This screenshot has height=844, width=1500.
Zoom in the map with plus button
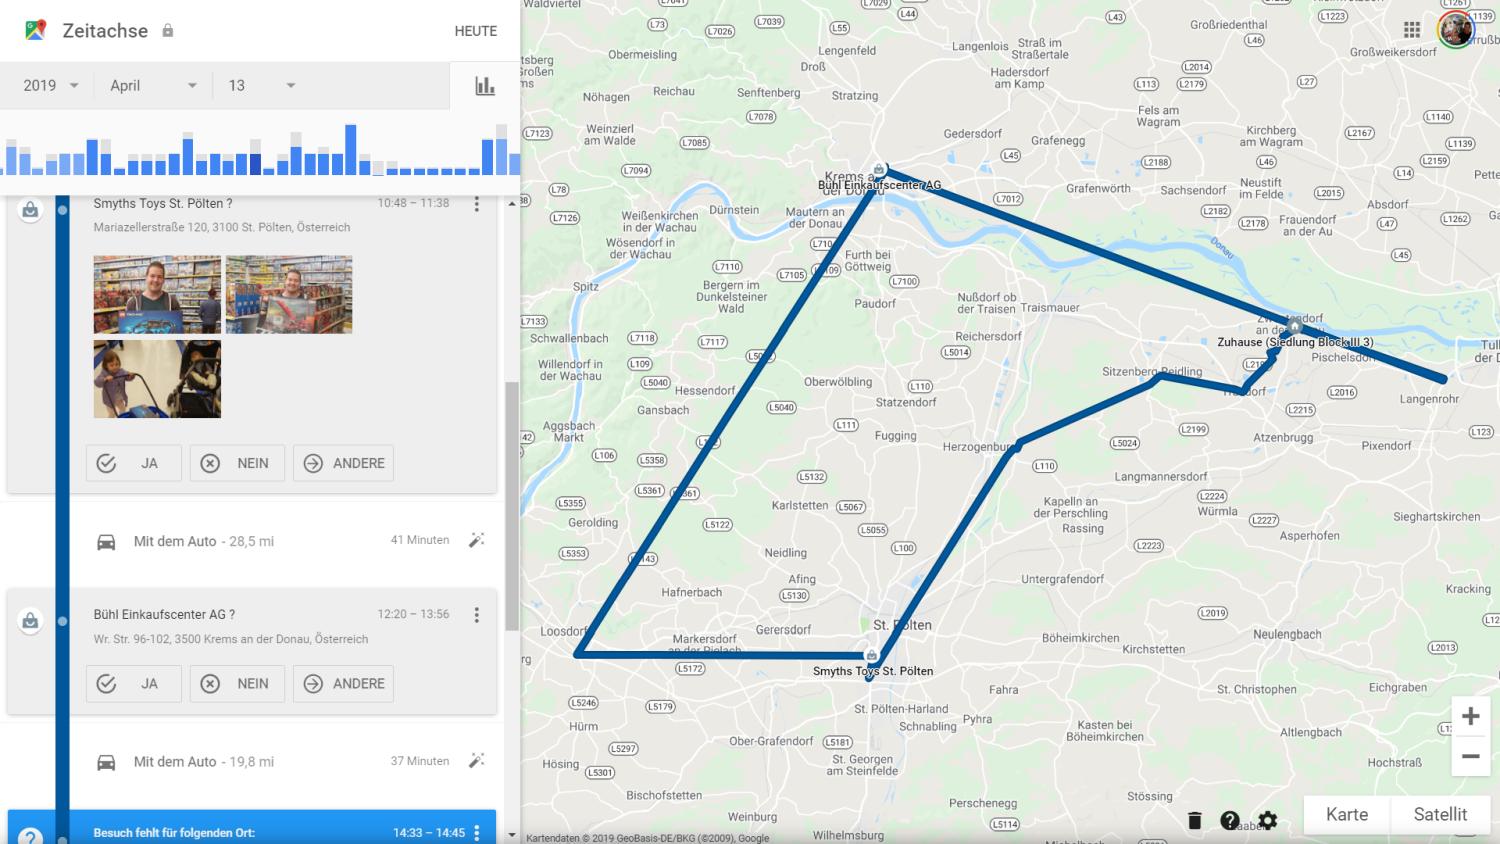click(x=1470, y=716)
